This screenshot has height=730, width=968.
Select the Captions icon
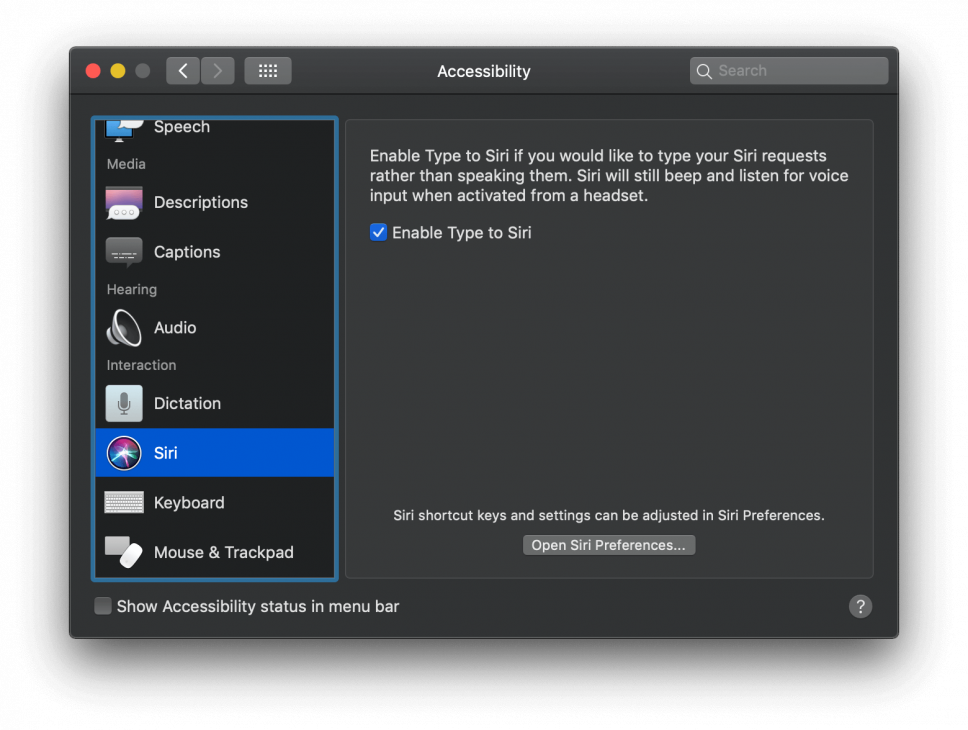click(123, 251)
